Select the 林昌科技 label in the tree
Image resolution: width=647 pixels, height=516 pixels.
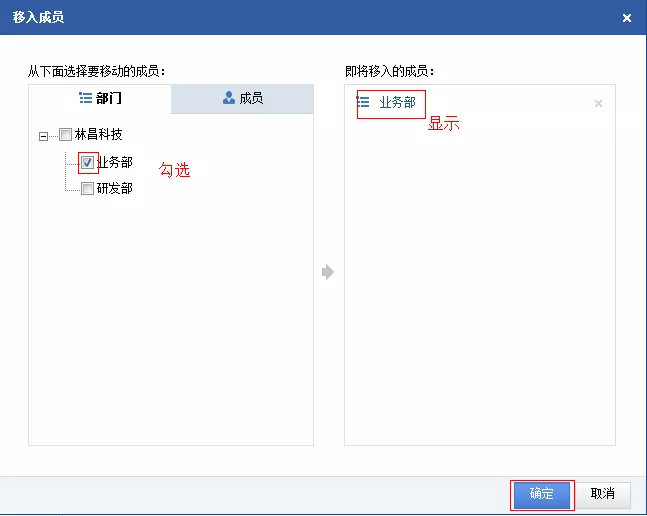tap(99, 135)
